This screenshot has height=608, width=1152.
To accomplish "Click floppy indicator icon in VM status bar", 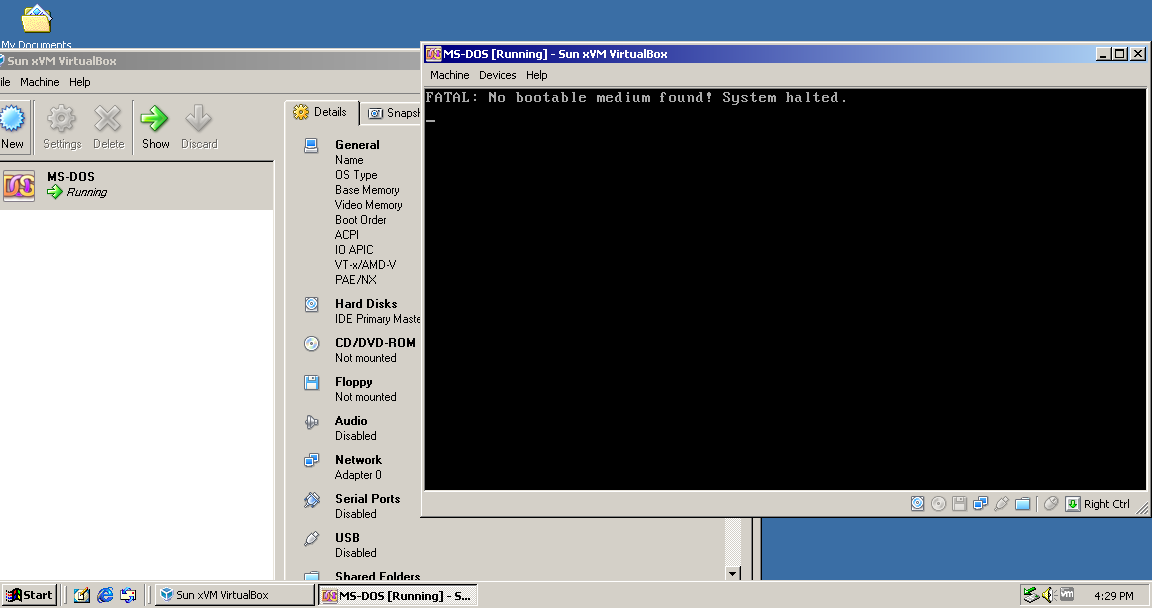I will pyautogui.click(x=959, y=504).
